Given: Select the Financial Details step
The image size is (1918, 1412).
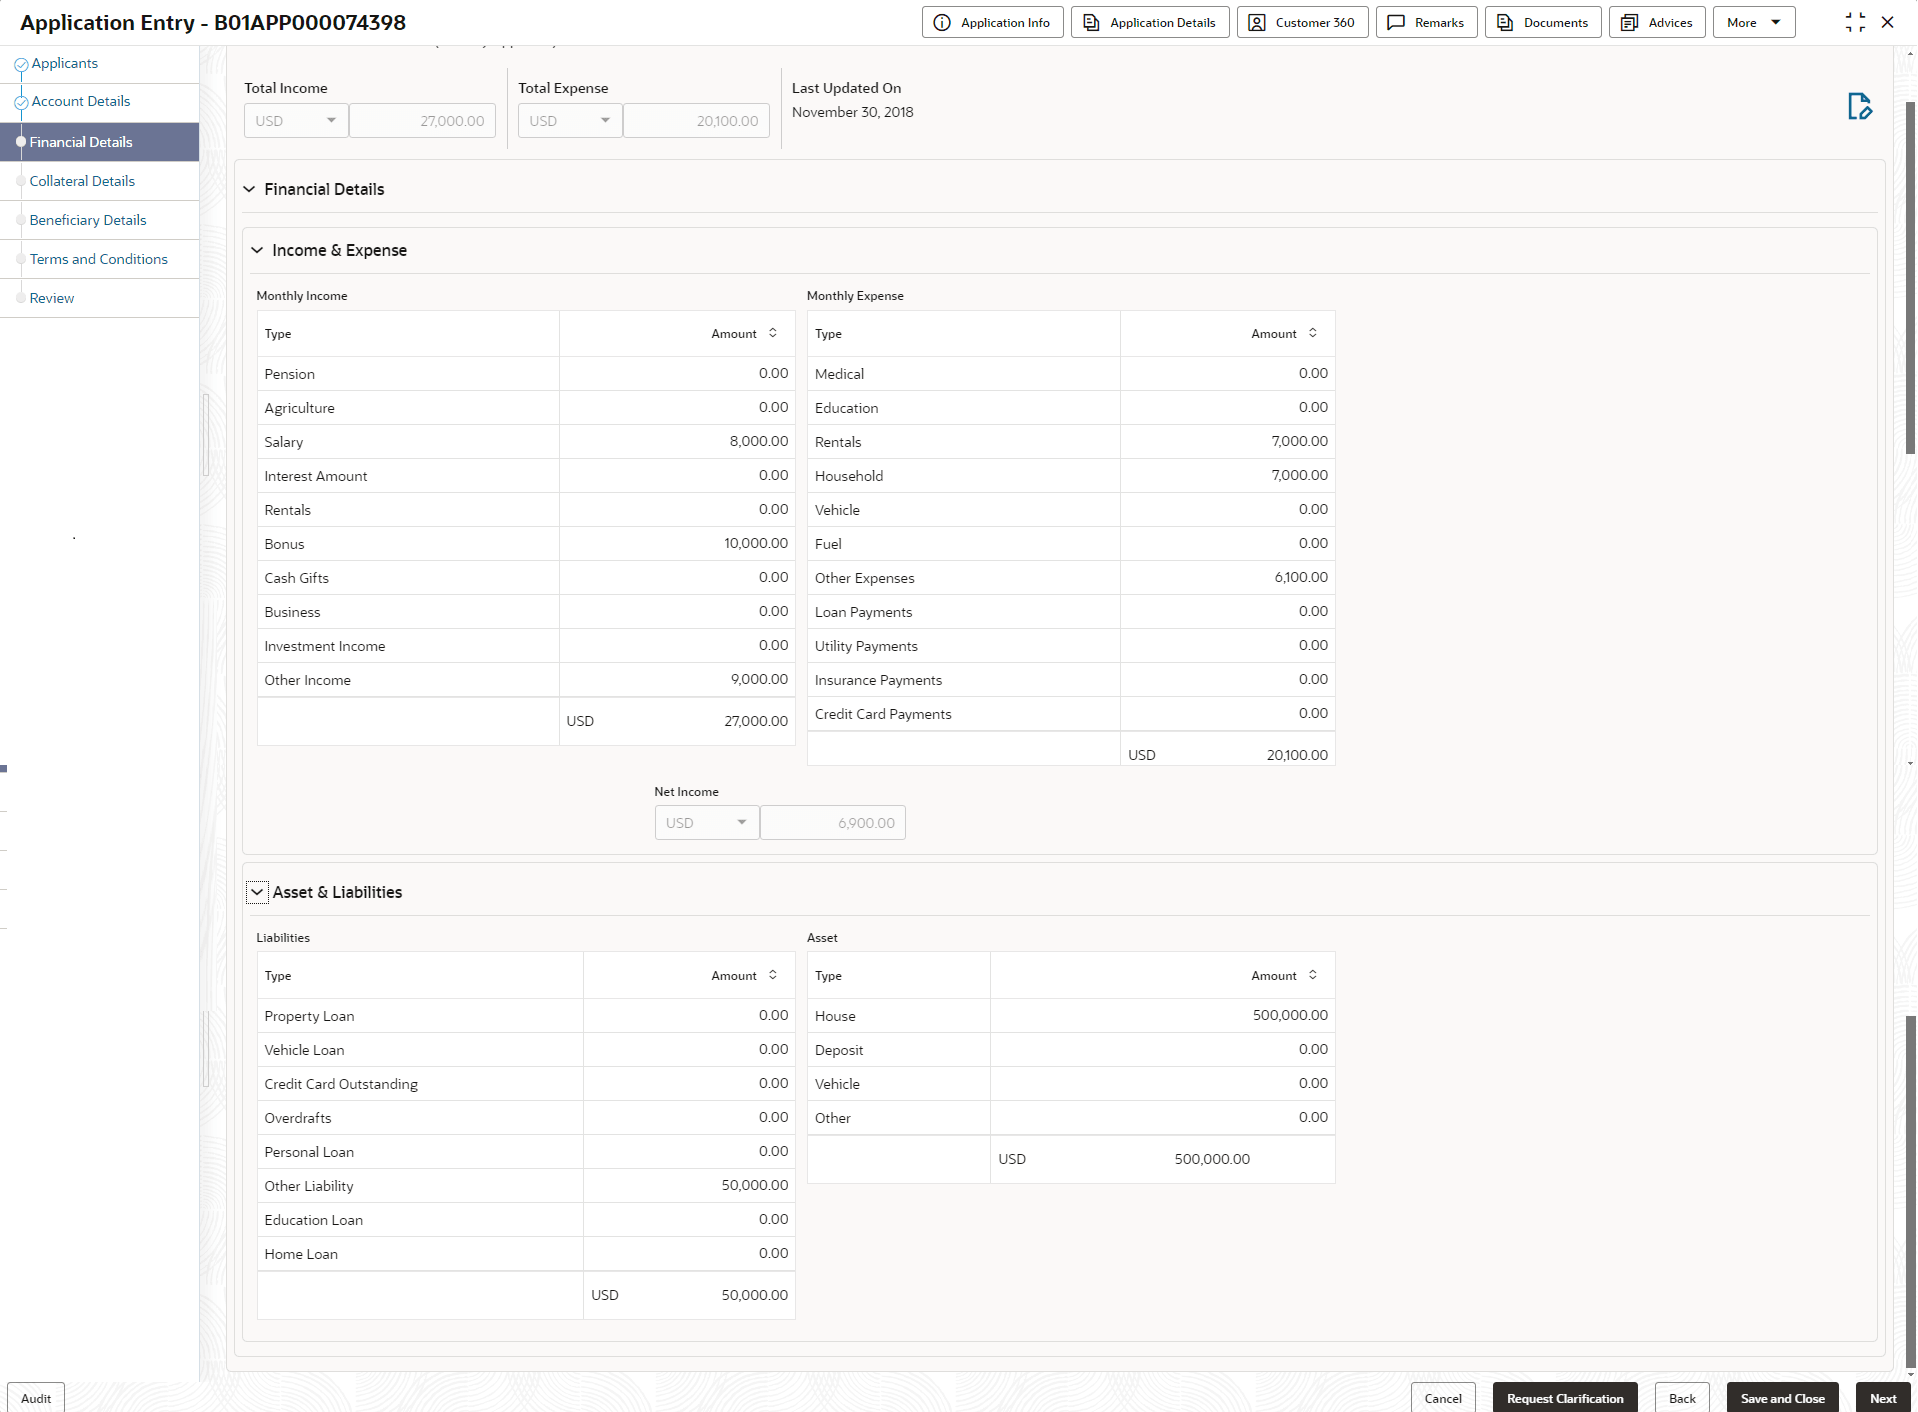Looking at the screenshot, I should click(x=99, y=142).
